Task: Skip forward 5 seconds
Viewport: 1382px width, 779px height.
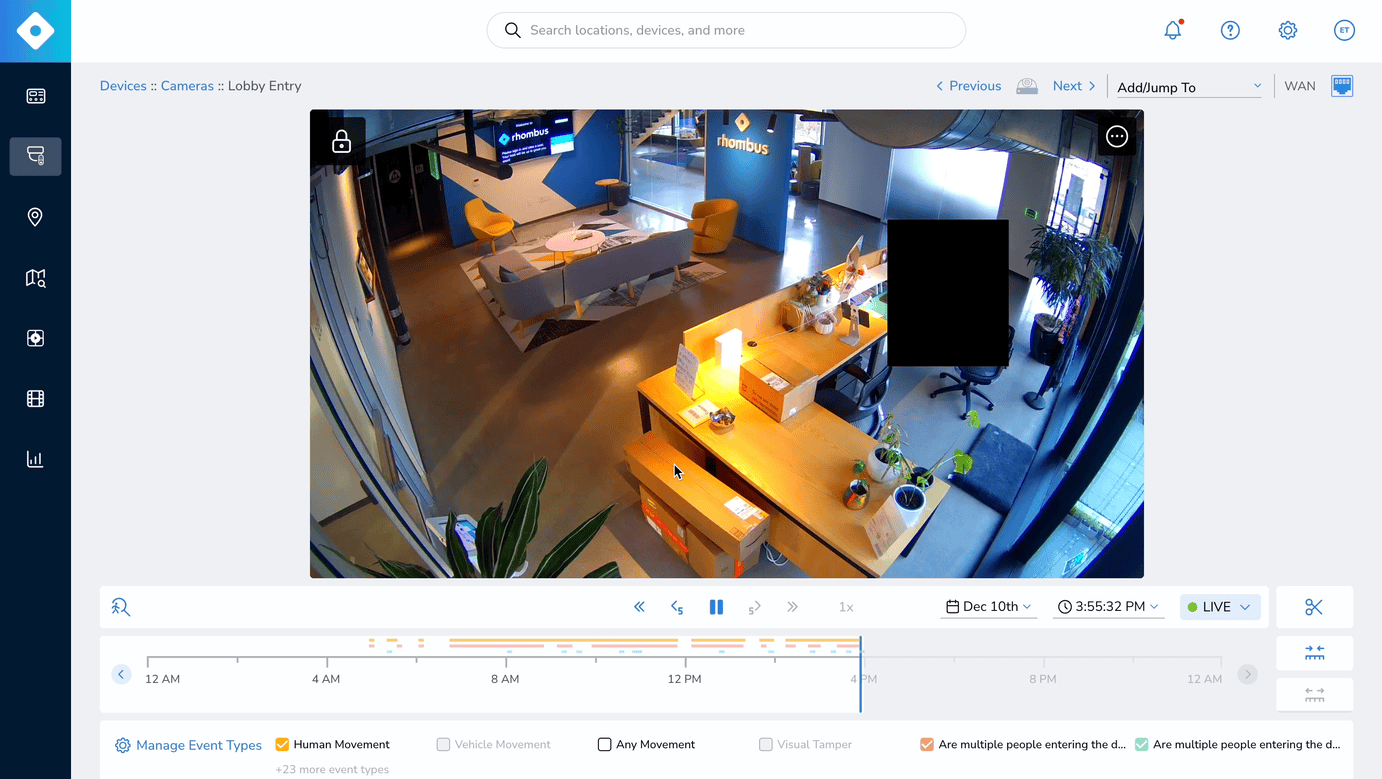Action: point(754,607)
